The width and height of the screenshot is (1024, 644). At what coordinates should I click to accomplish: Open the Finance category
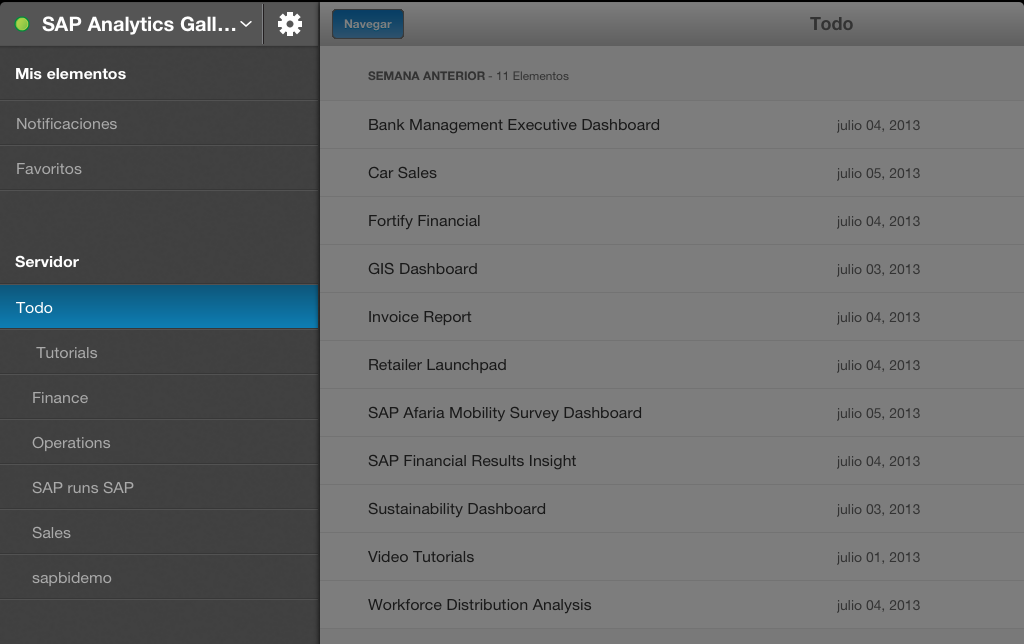tap(60, 398)
